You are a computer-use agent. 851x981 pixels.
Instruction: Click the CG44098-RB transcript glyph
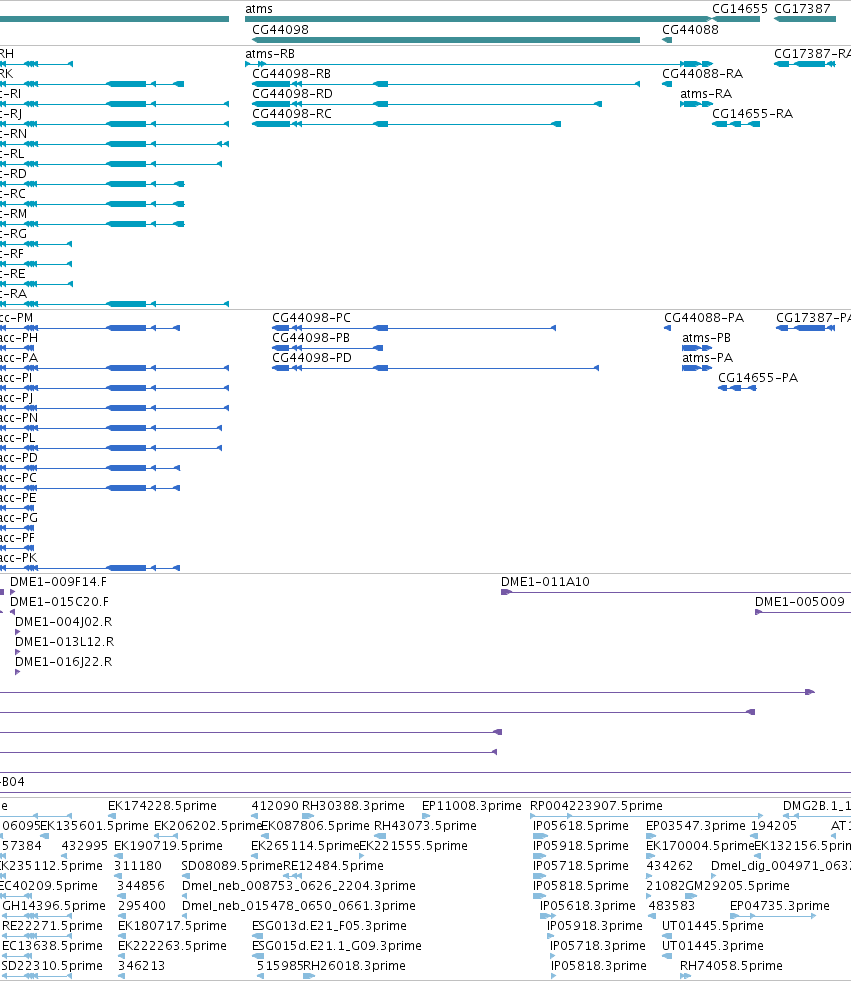coord(446,84)
